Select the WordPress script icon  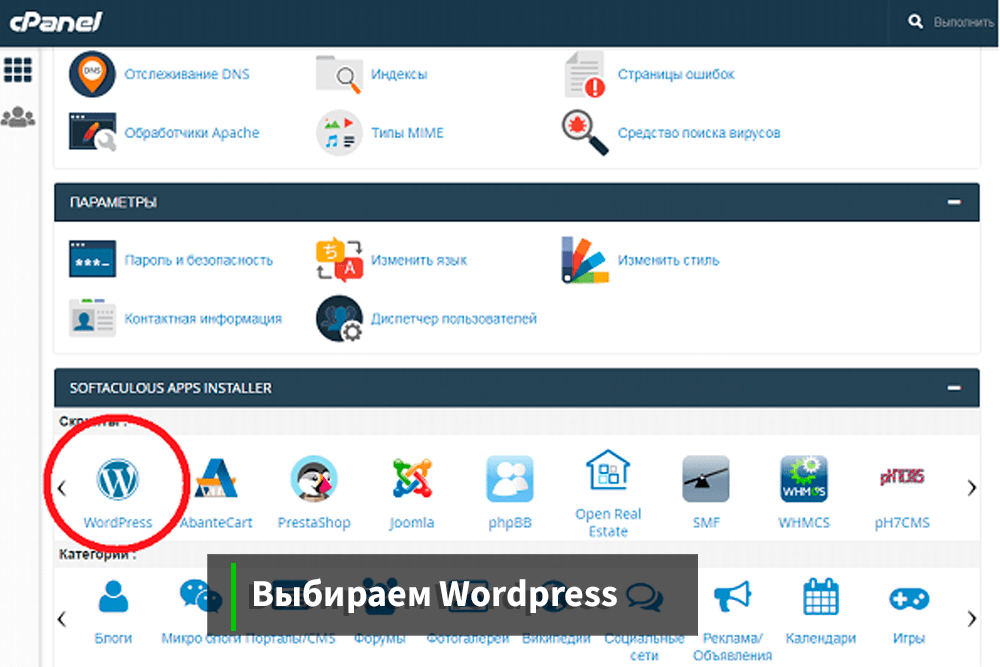tap(118, 479)
